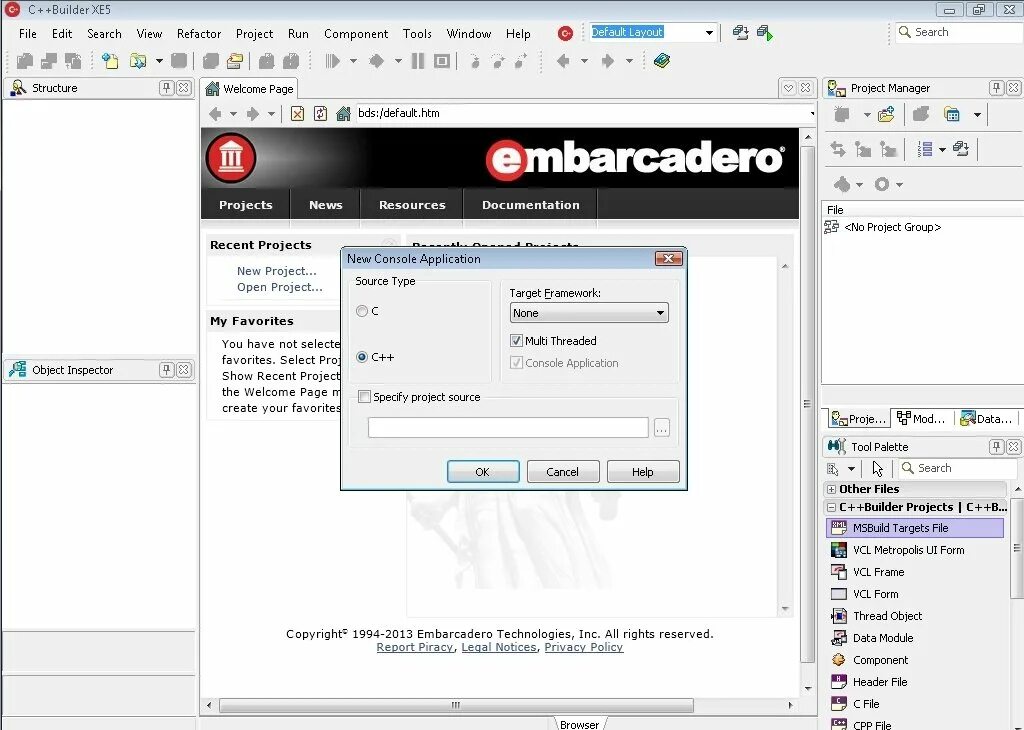Click the Sync icon in Project Manager toolbar
Screen dimensions: 1024x730
(x=838, y=149)
